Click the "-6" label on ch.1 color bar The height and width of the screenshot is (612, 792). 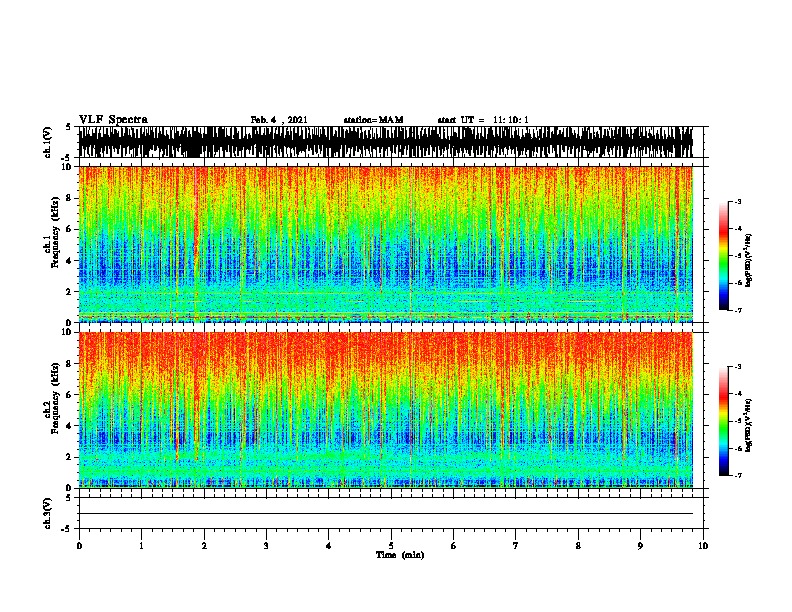point(738,283)
